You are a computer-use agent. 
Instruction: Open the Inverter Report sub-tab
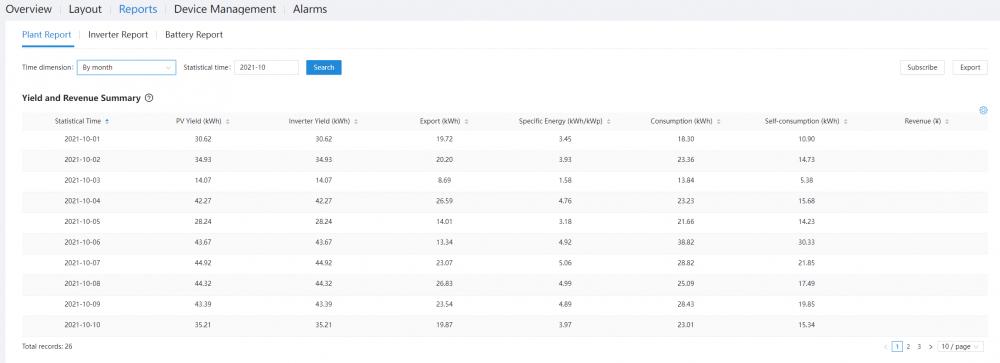tap(118, 35)
